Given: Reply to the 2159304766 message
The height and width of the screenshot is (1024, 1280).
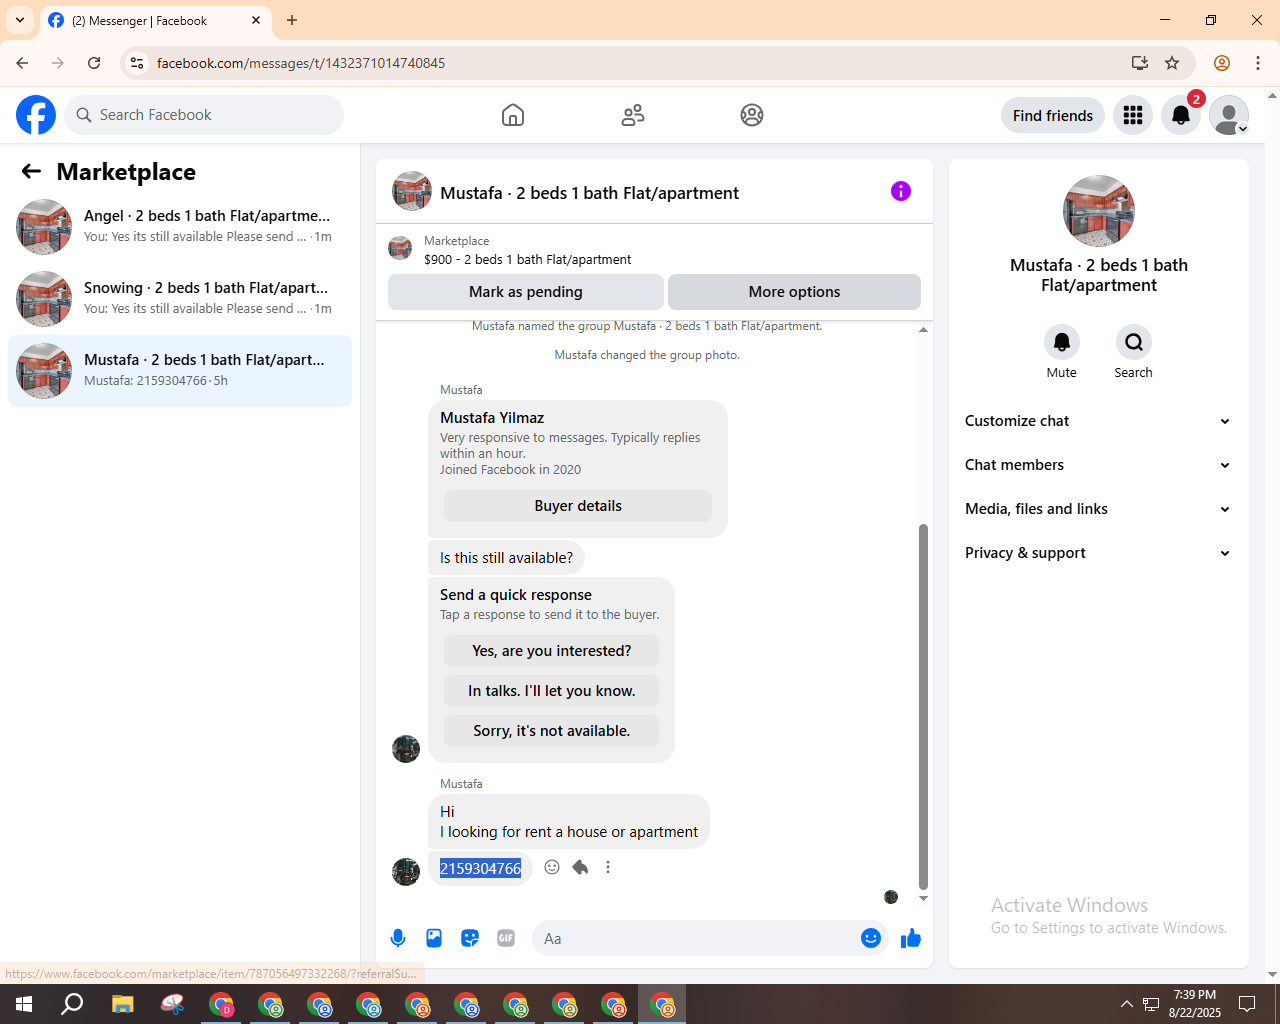Looking at the screenshot, I should point(580,867).
